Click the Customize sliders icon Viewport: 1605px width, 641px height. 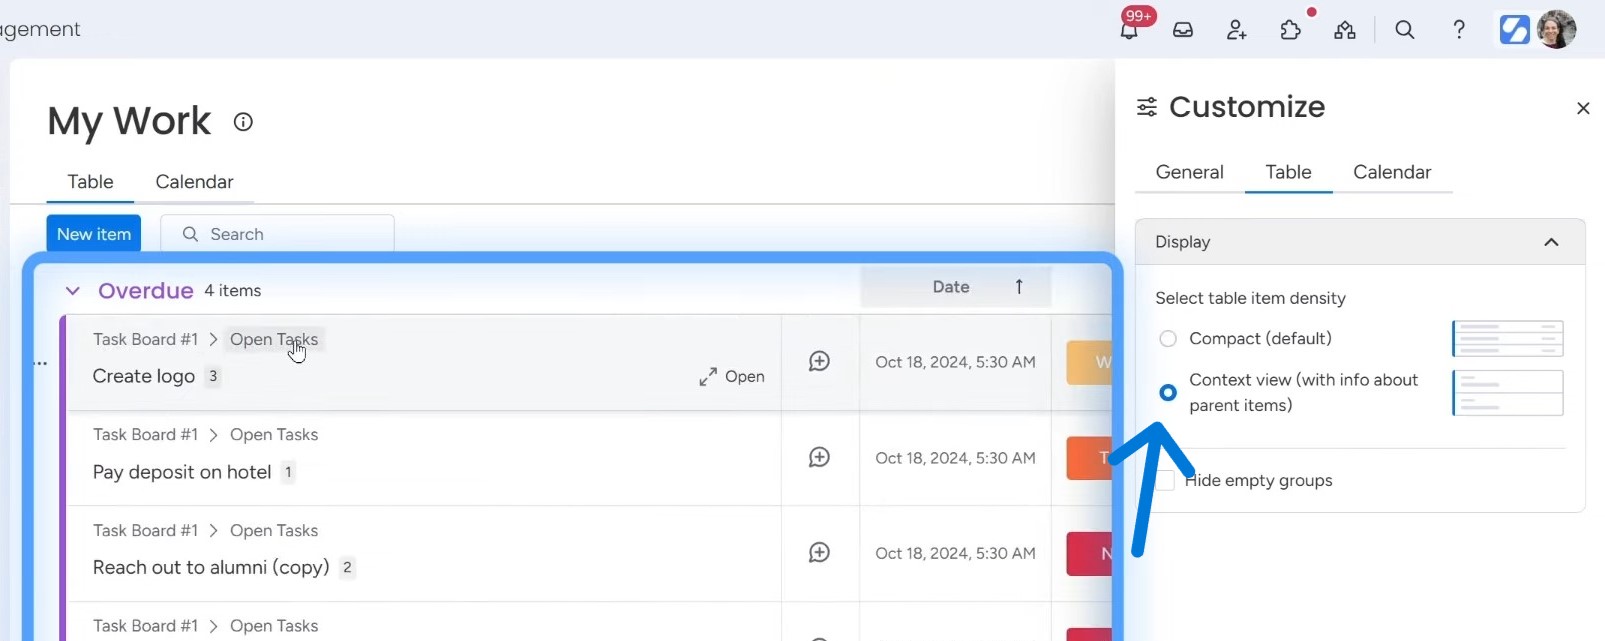[x=1147, y=107]
